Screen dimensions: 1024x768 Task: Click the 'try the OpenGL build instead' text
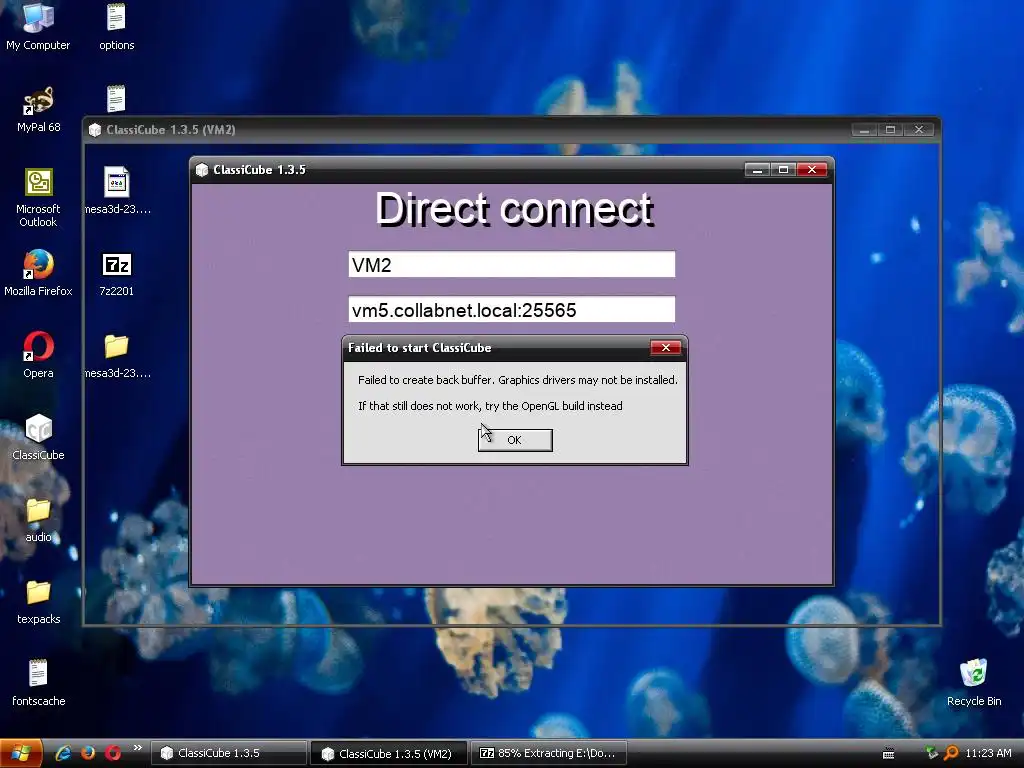(554, 406)
